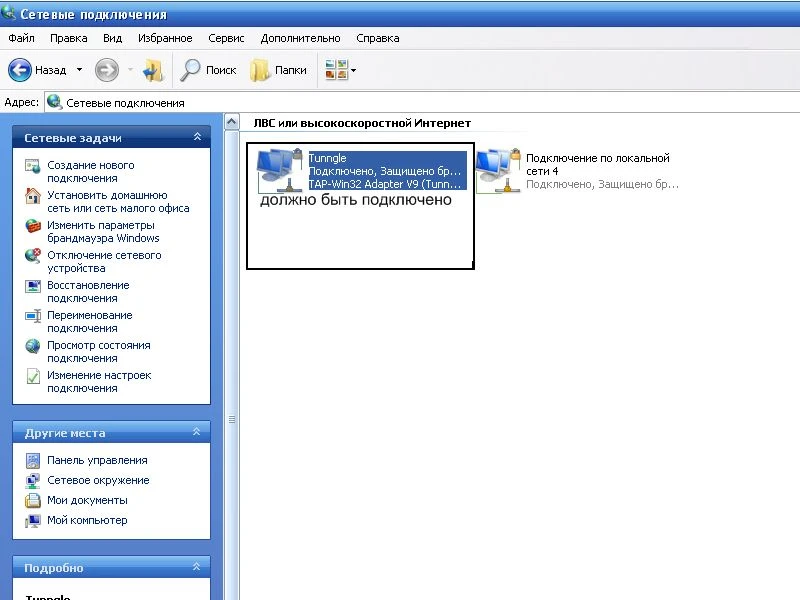Open the Файл menu
Viewport: 800px width, 600px height.
coord(21,38)
